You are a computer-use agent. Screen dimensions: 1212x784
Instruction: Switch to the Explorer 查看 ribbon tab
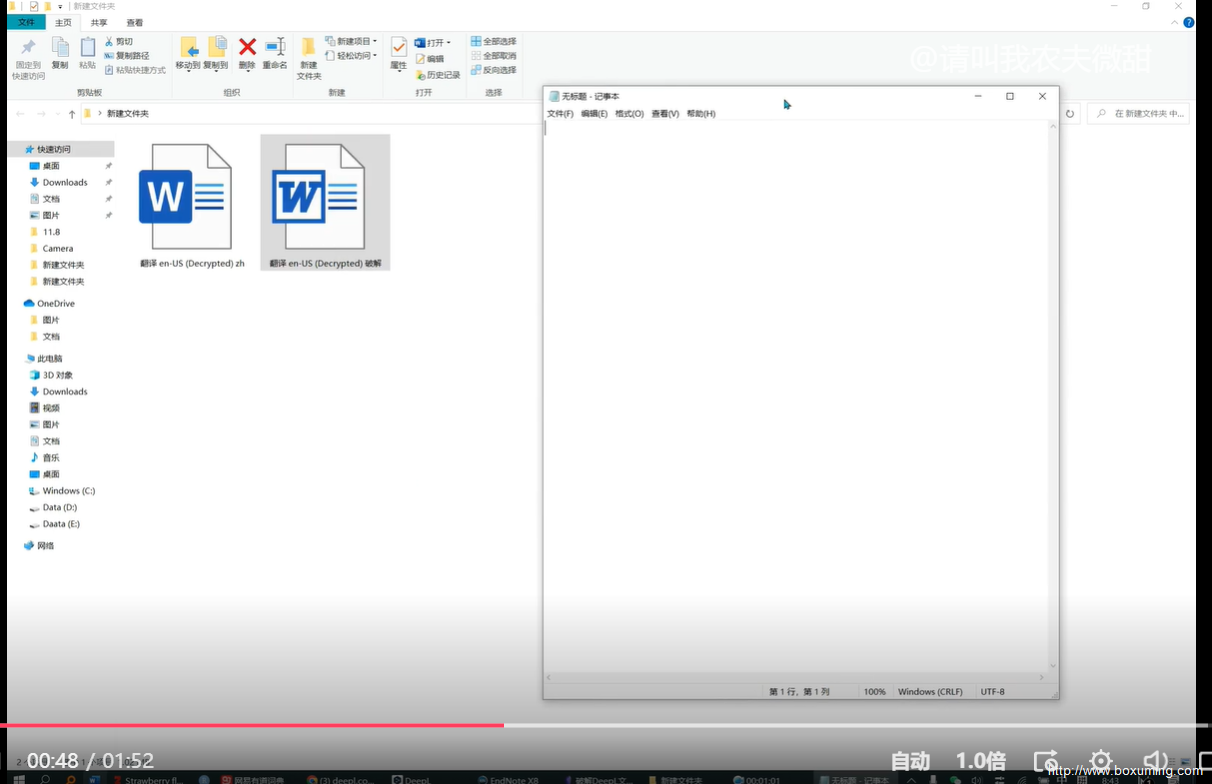pyautogui.click(x=134, y=22)
